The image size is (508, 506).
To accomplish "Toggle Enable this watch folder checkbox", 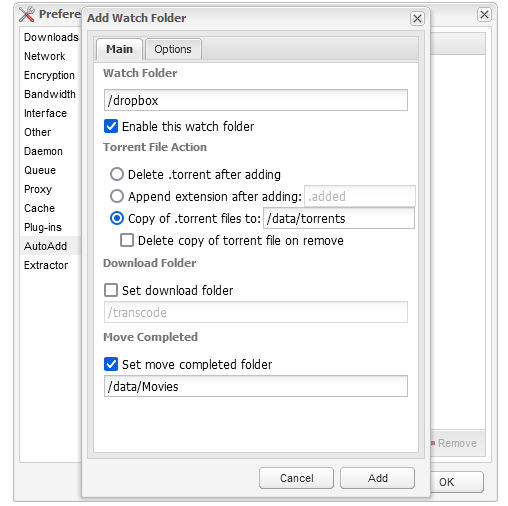I will click(x=111, y=127).
